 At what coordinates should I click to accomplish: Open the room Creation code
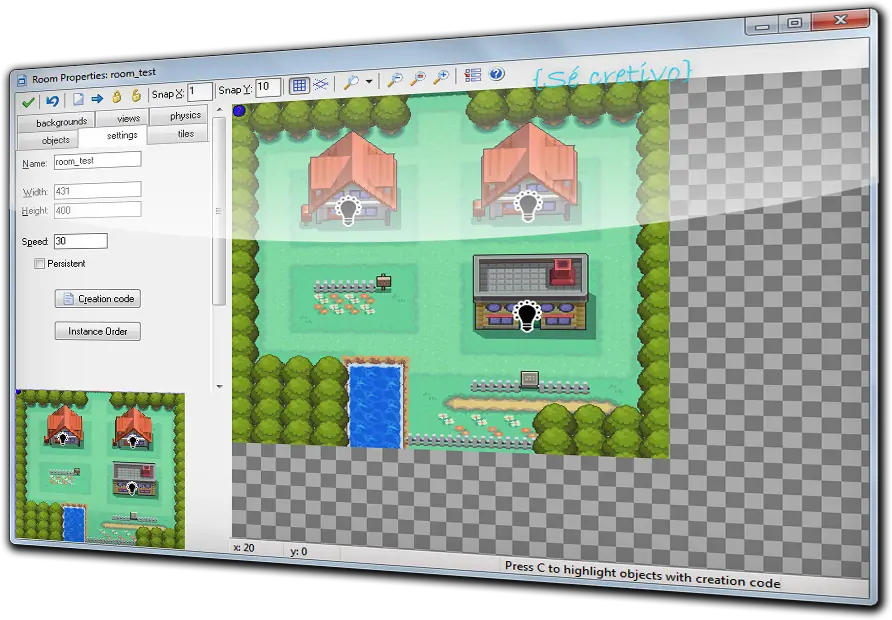(x=98, y=299)
